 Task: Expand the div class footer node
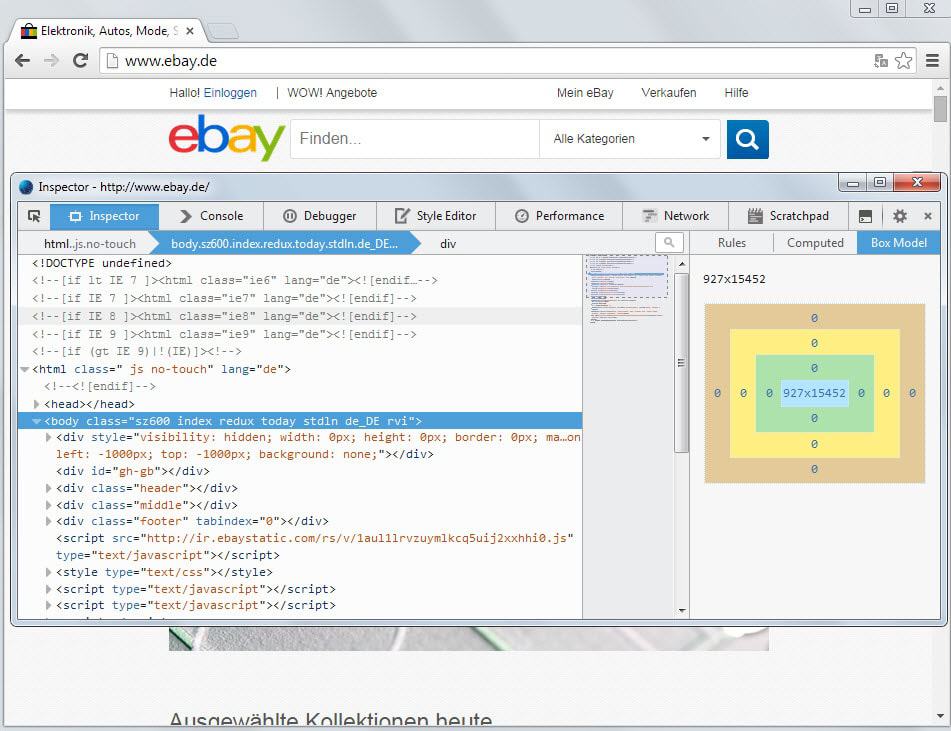coord(49,521)
